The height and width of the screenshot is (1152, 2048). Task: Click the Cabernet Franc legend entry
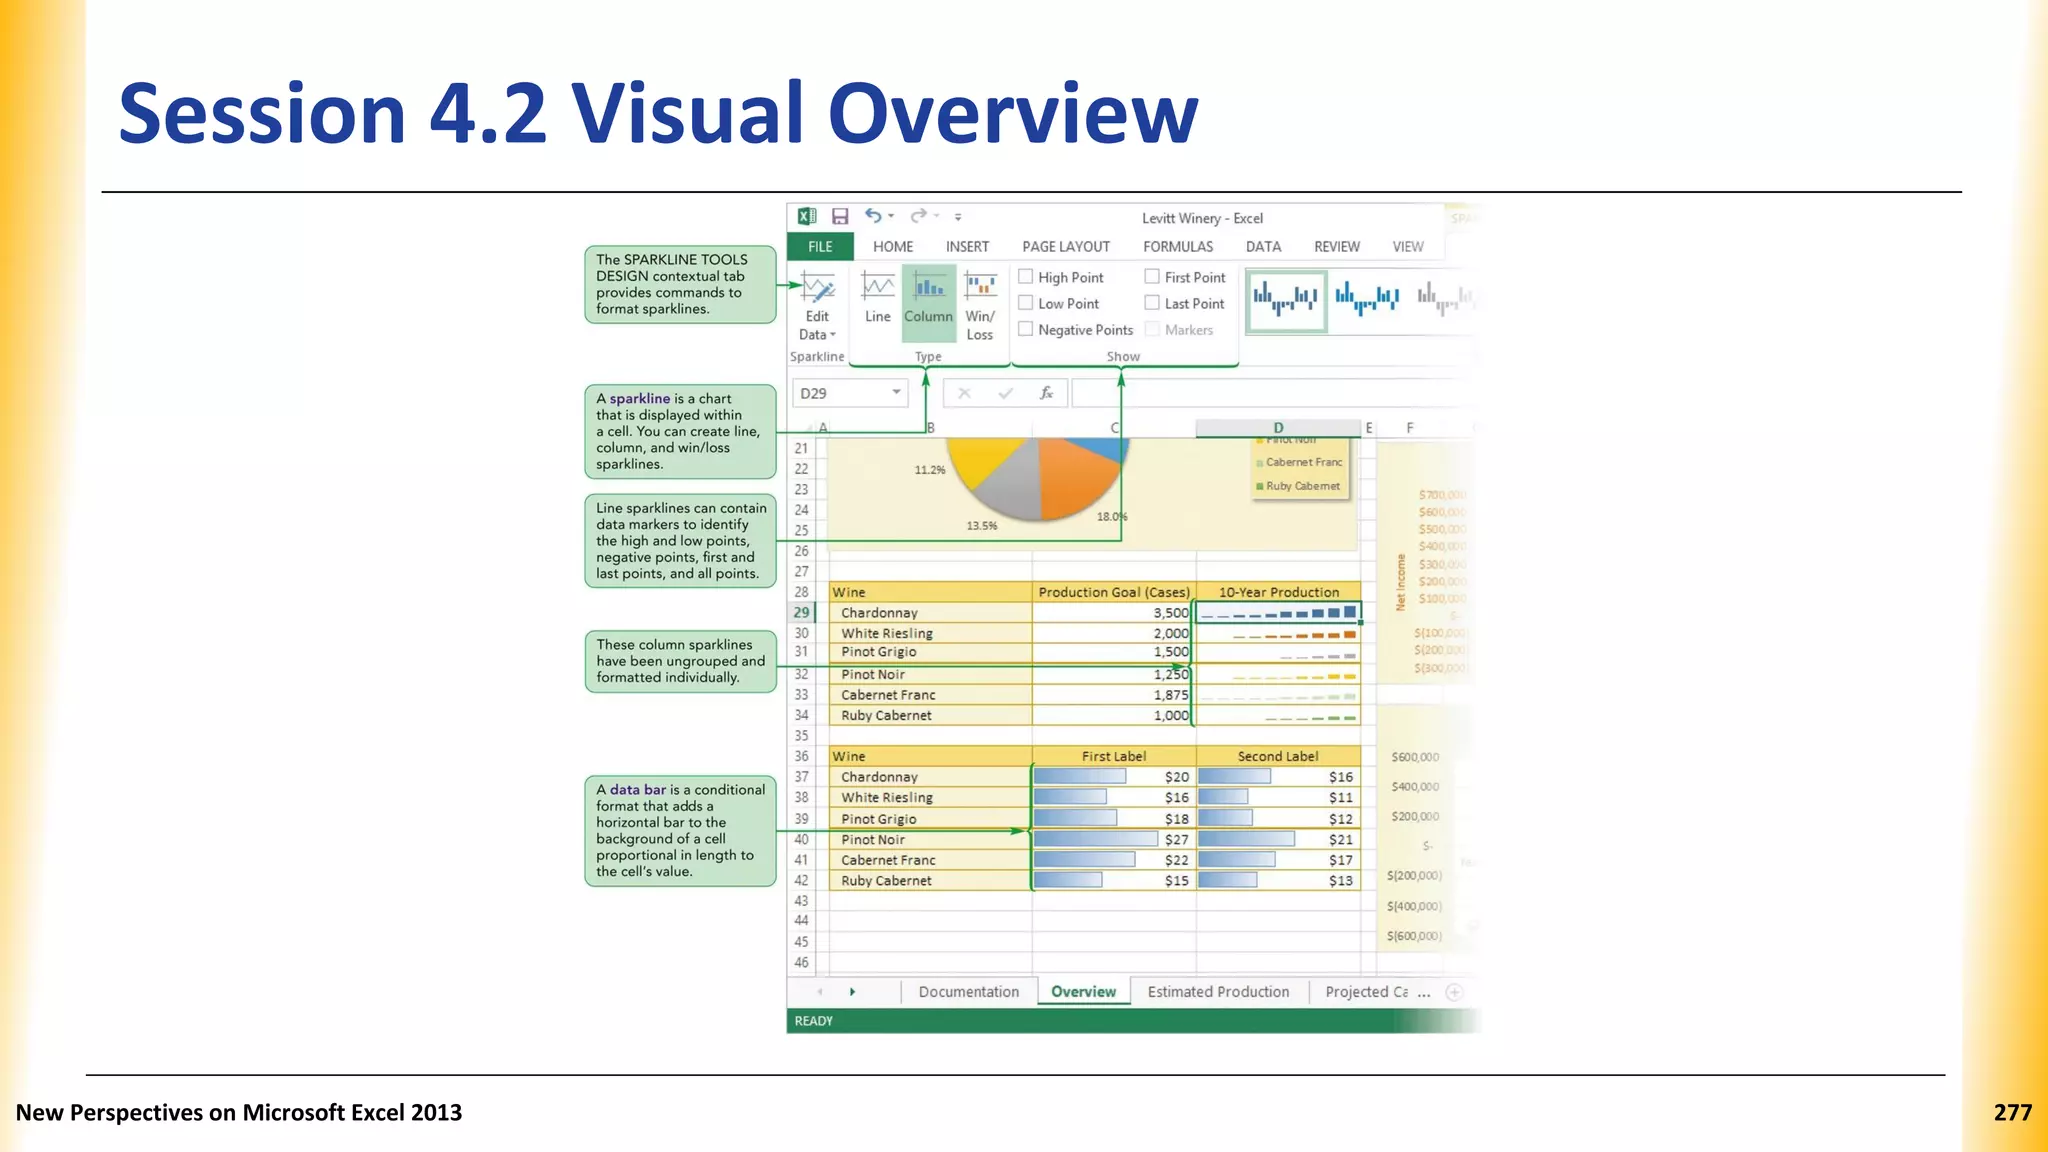[x=1299, y=462]
